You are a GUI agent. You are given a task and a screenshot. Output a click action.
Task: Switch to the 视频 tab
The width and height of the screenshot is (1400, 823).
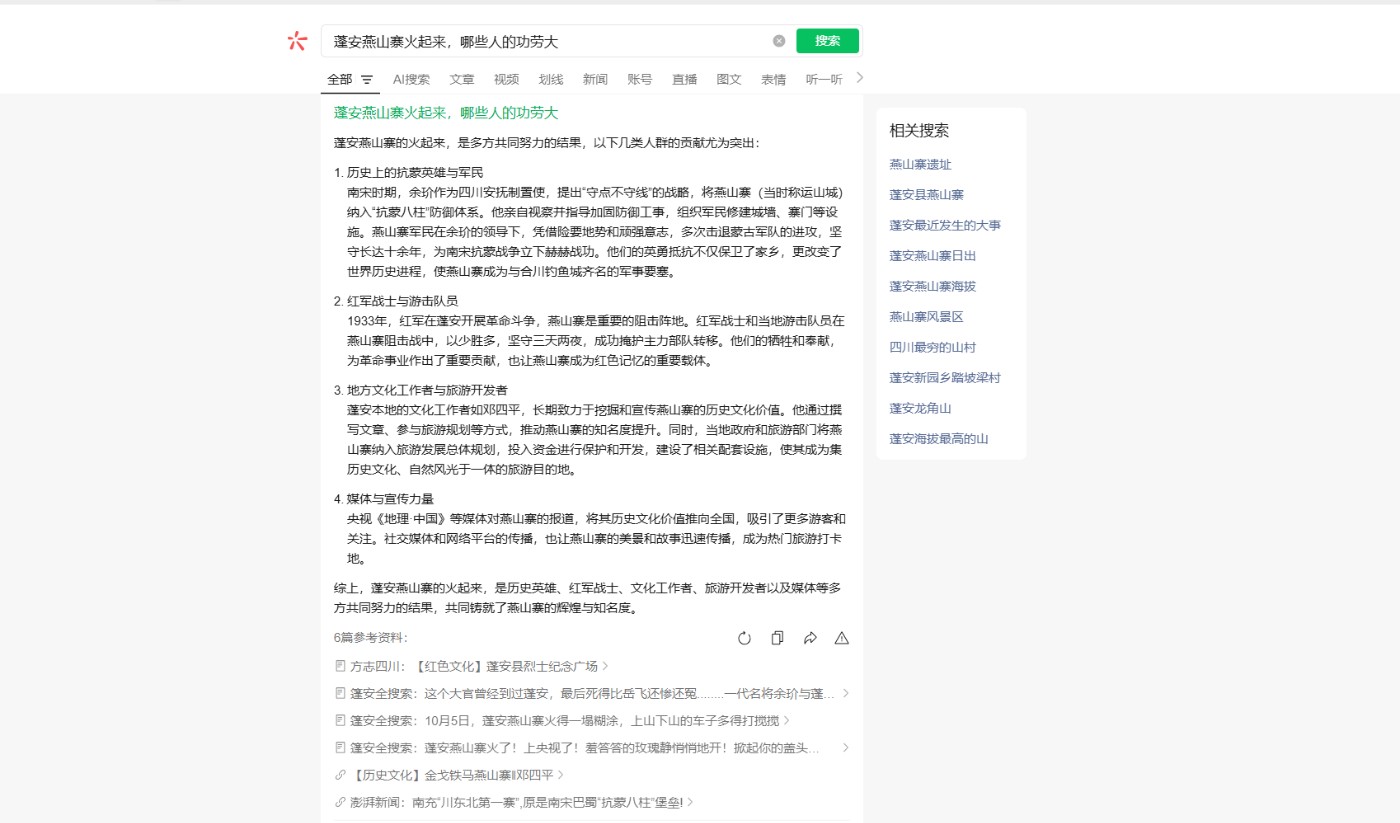tap(506, 79)
